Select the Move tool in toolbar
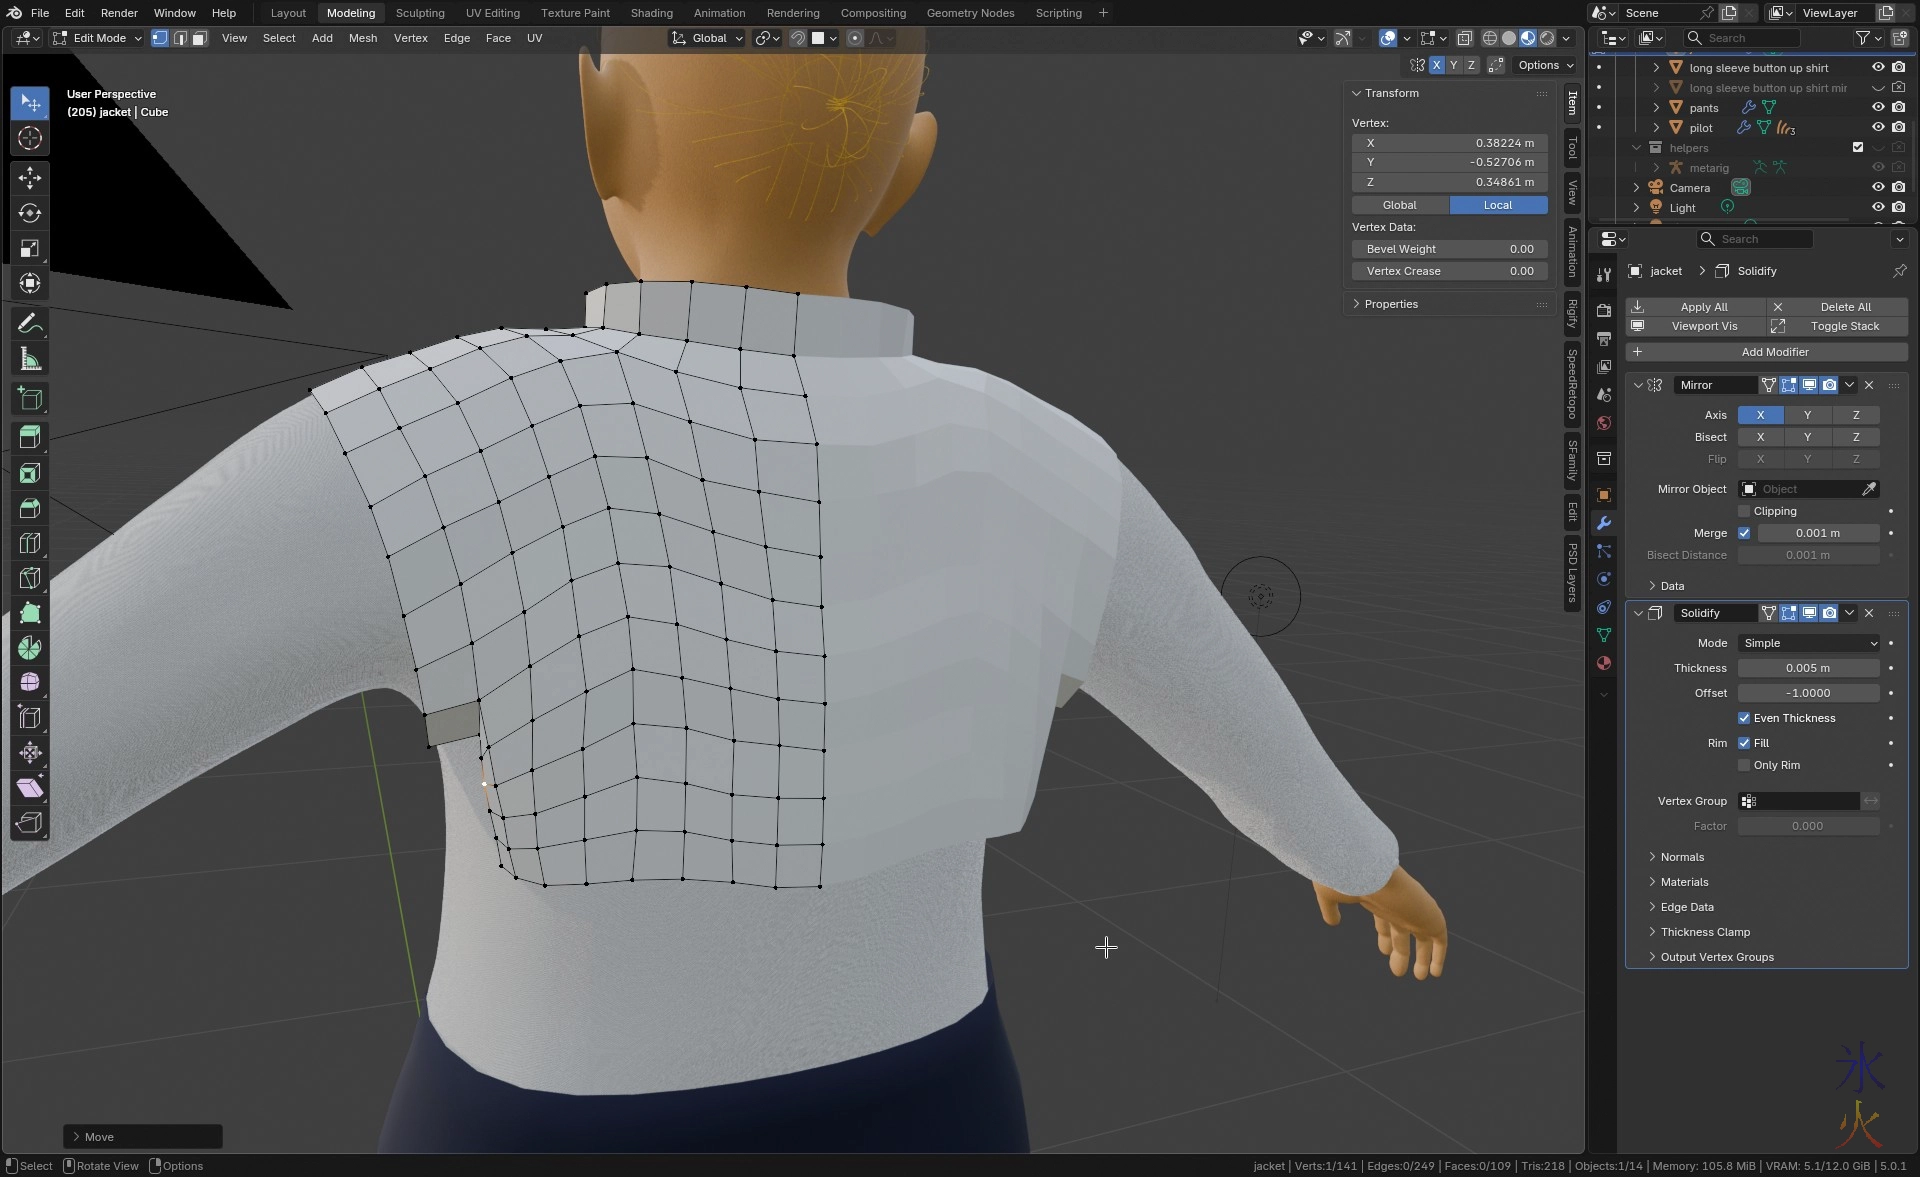The height and width of the screenshot is (1177, 1920). click(x=30, y=178)
